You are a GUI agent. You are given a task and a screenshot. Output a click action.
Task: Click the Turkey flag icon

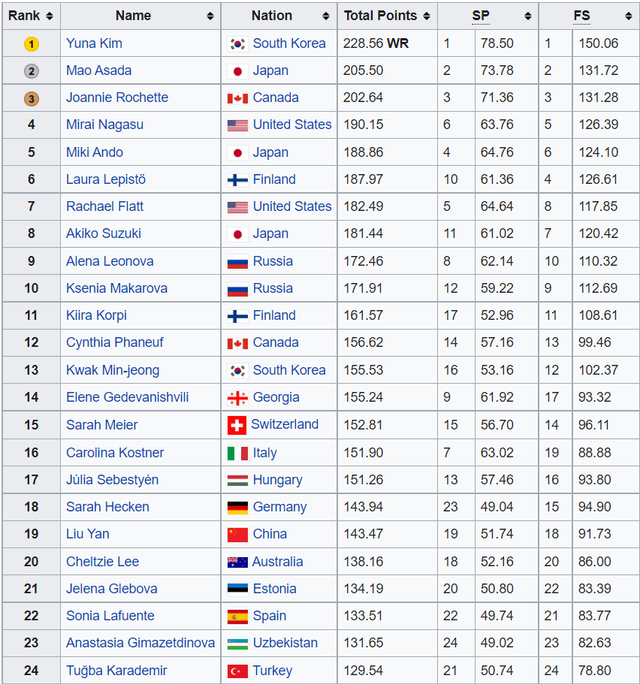237,671
